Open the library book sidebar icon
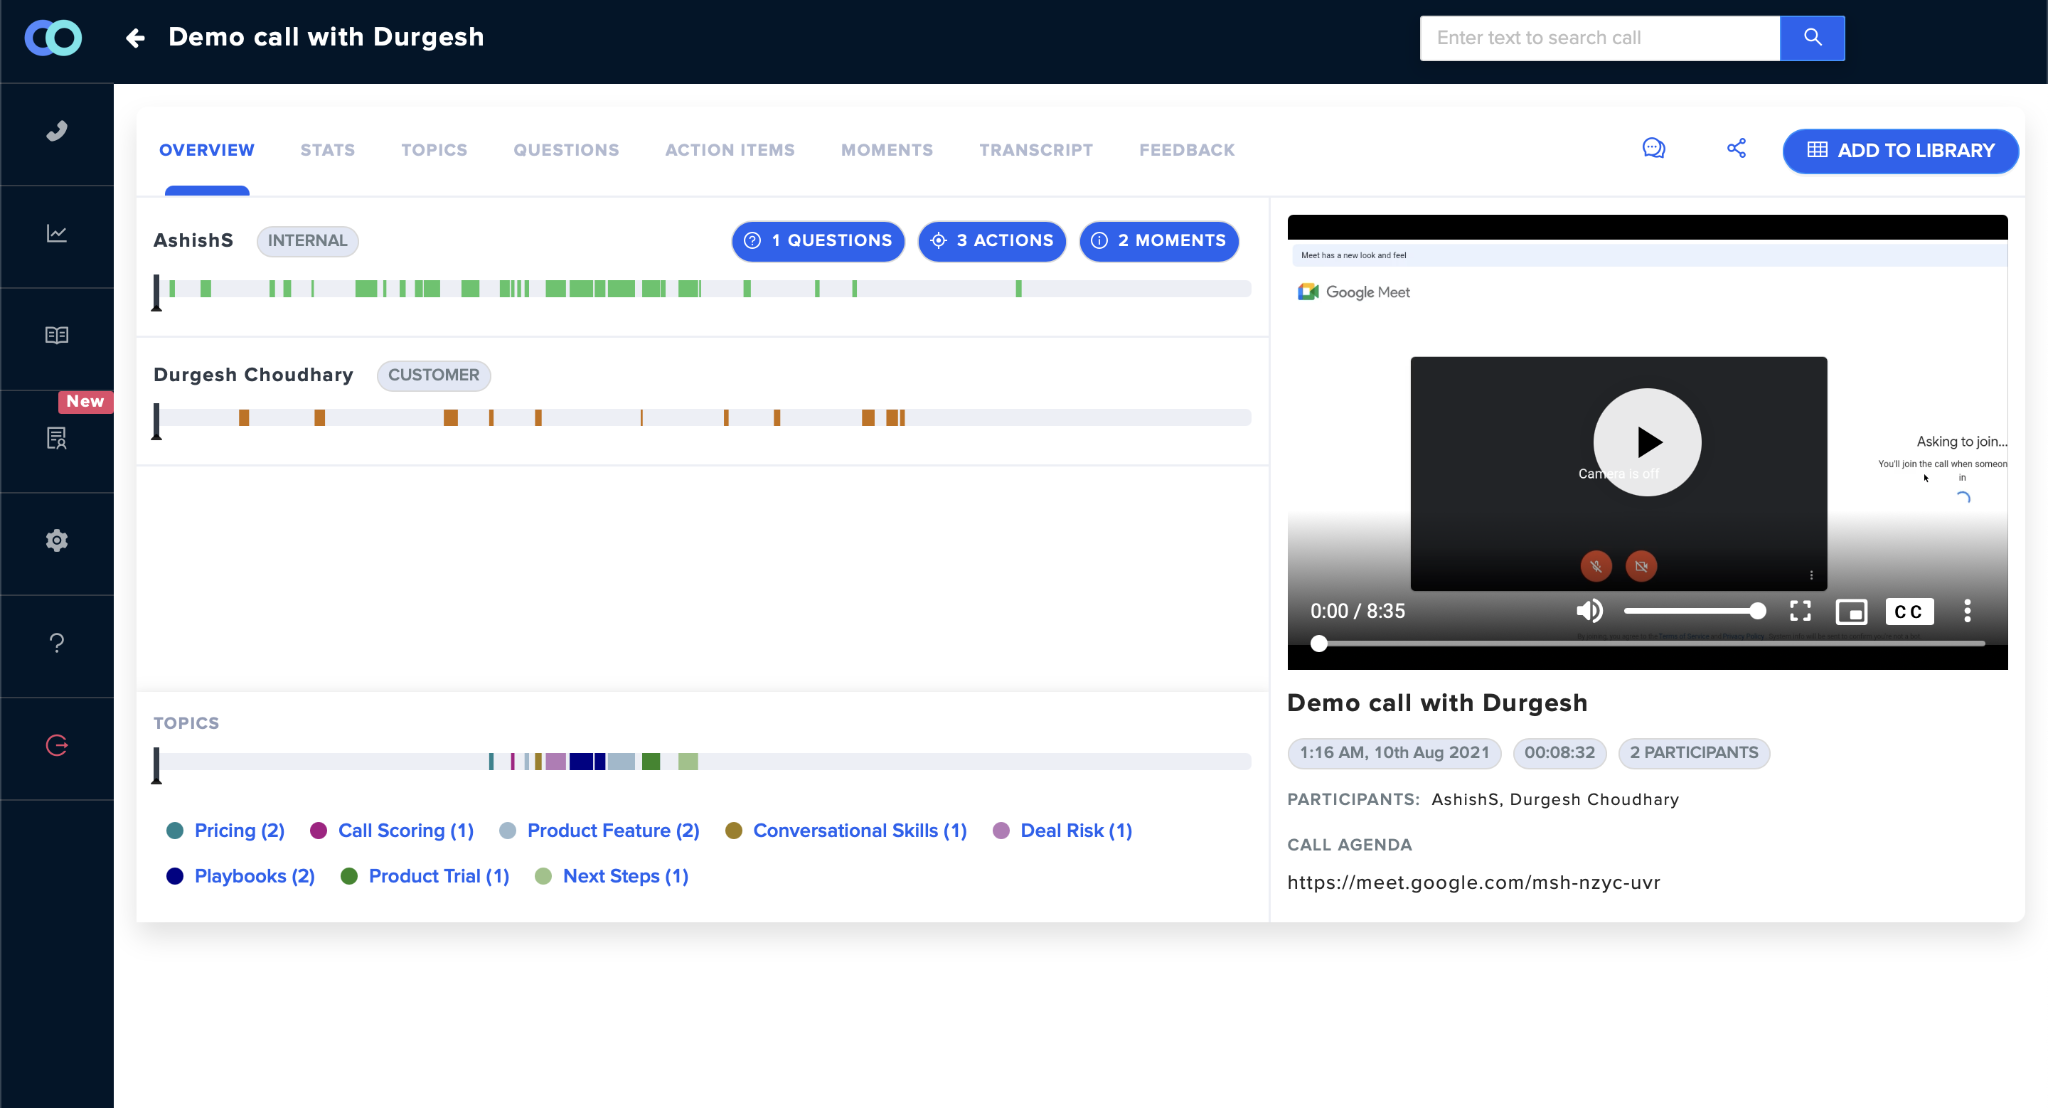 (x=57, y=335)
